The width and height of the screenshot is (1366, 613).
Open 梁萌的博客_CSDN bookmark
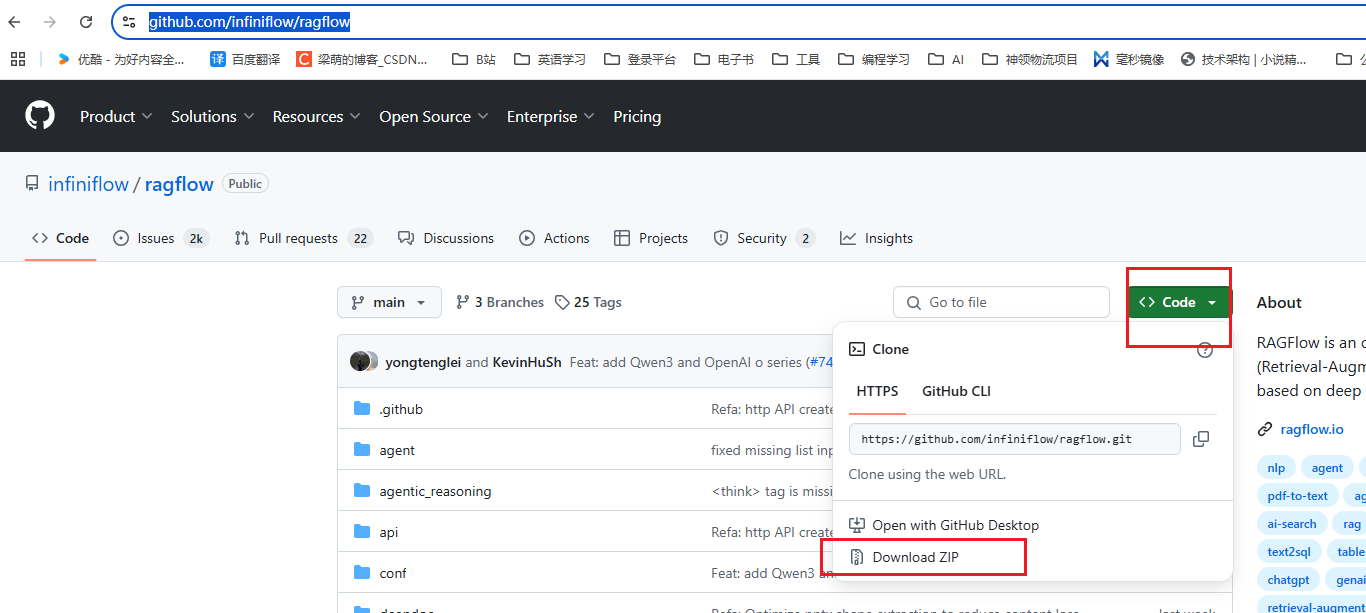pos(362,59)
